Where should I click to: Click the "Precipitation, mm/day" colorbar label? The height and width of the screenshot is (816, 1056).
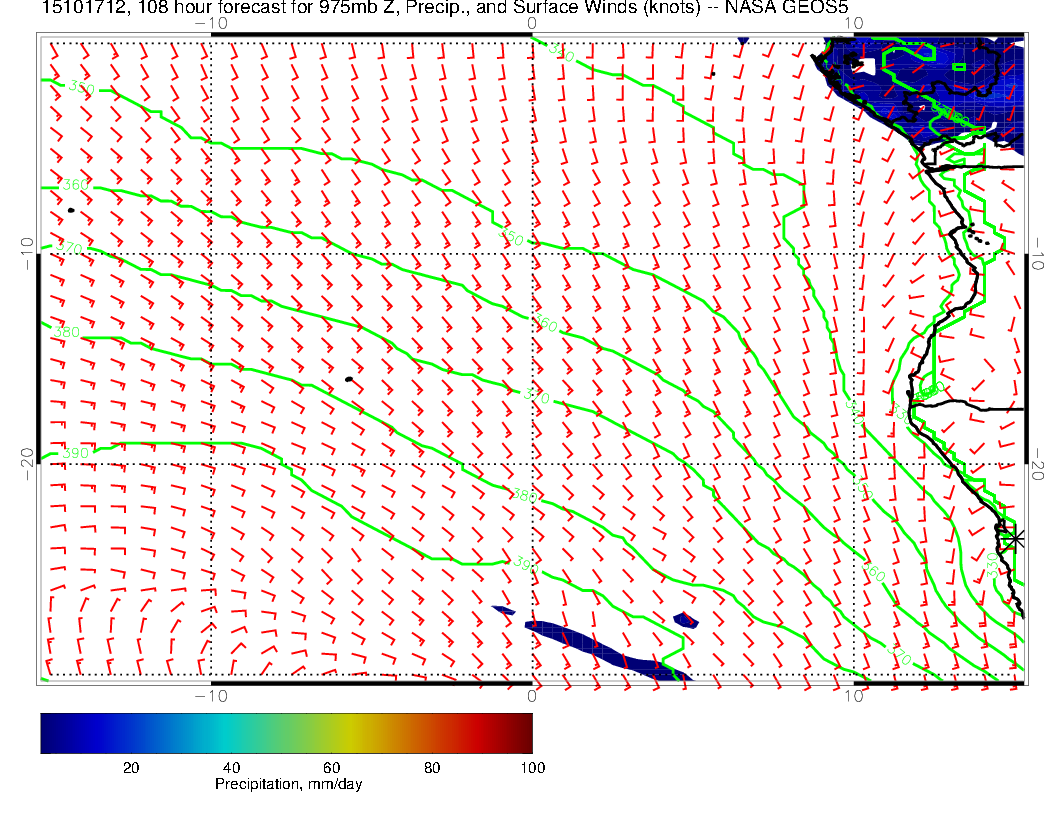point(288,785)
